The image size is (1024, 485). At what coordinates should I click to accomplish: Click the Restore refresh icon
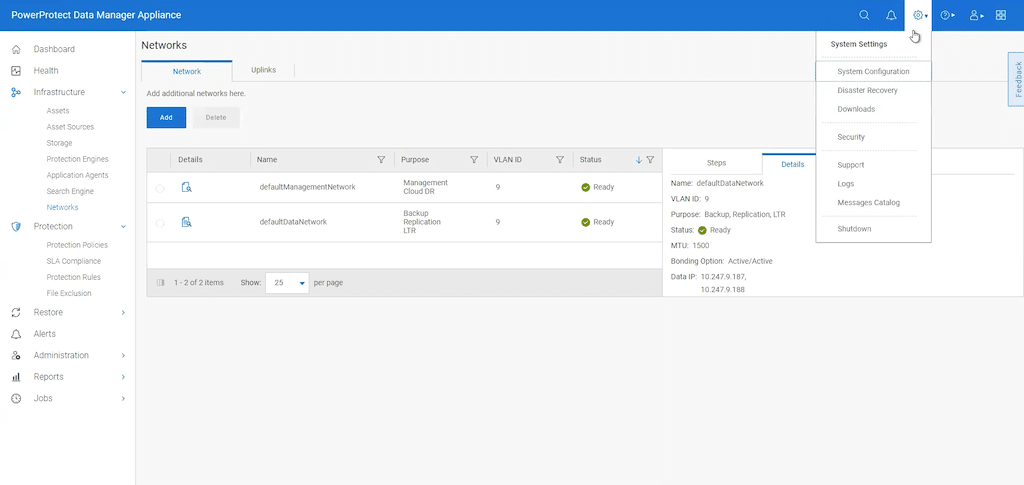pyautogui.click(x=17, y=313)
